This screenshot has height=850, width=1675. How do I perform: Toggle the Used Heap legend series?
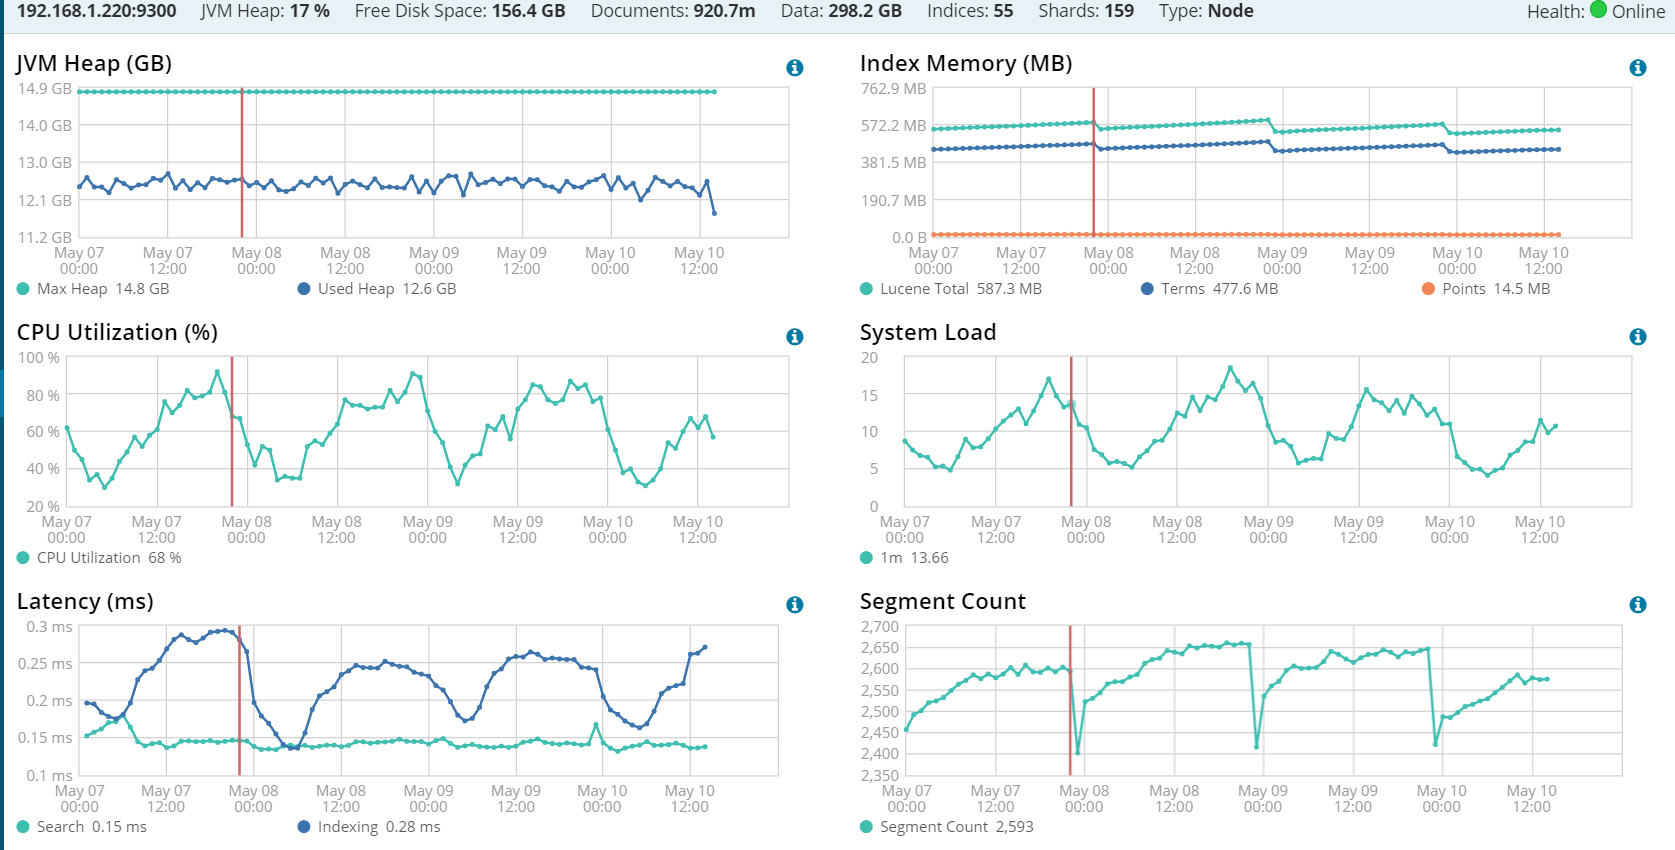[x=377, y=289]
